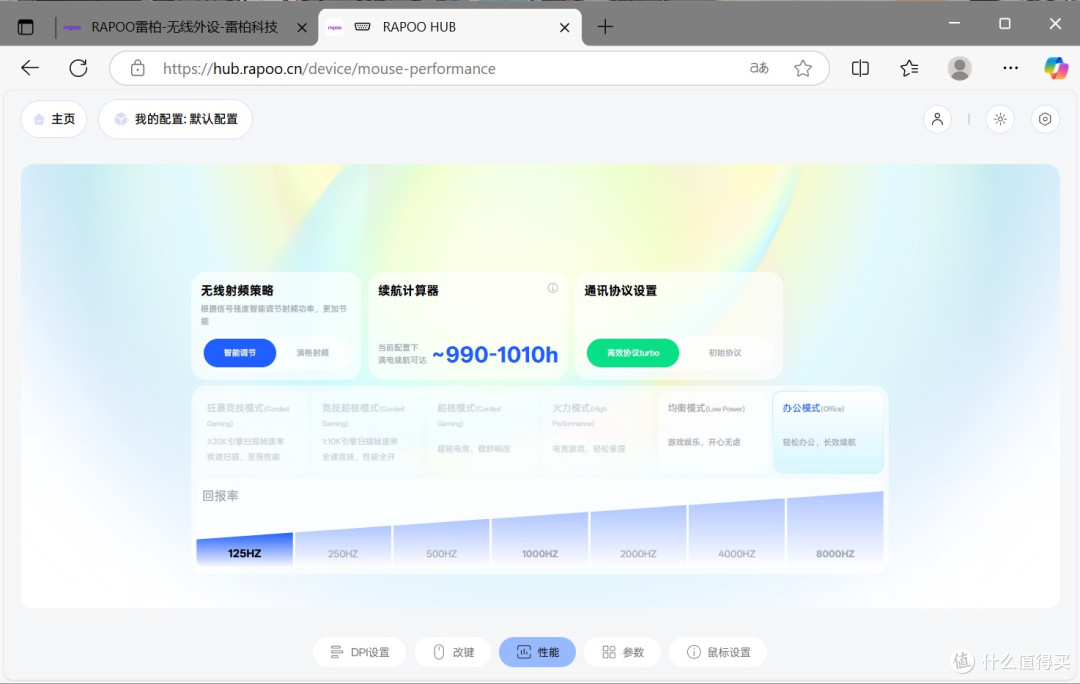Open browser settings ellipsis menu

[1010, 68]
